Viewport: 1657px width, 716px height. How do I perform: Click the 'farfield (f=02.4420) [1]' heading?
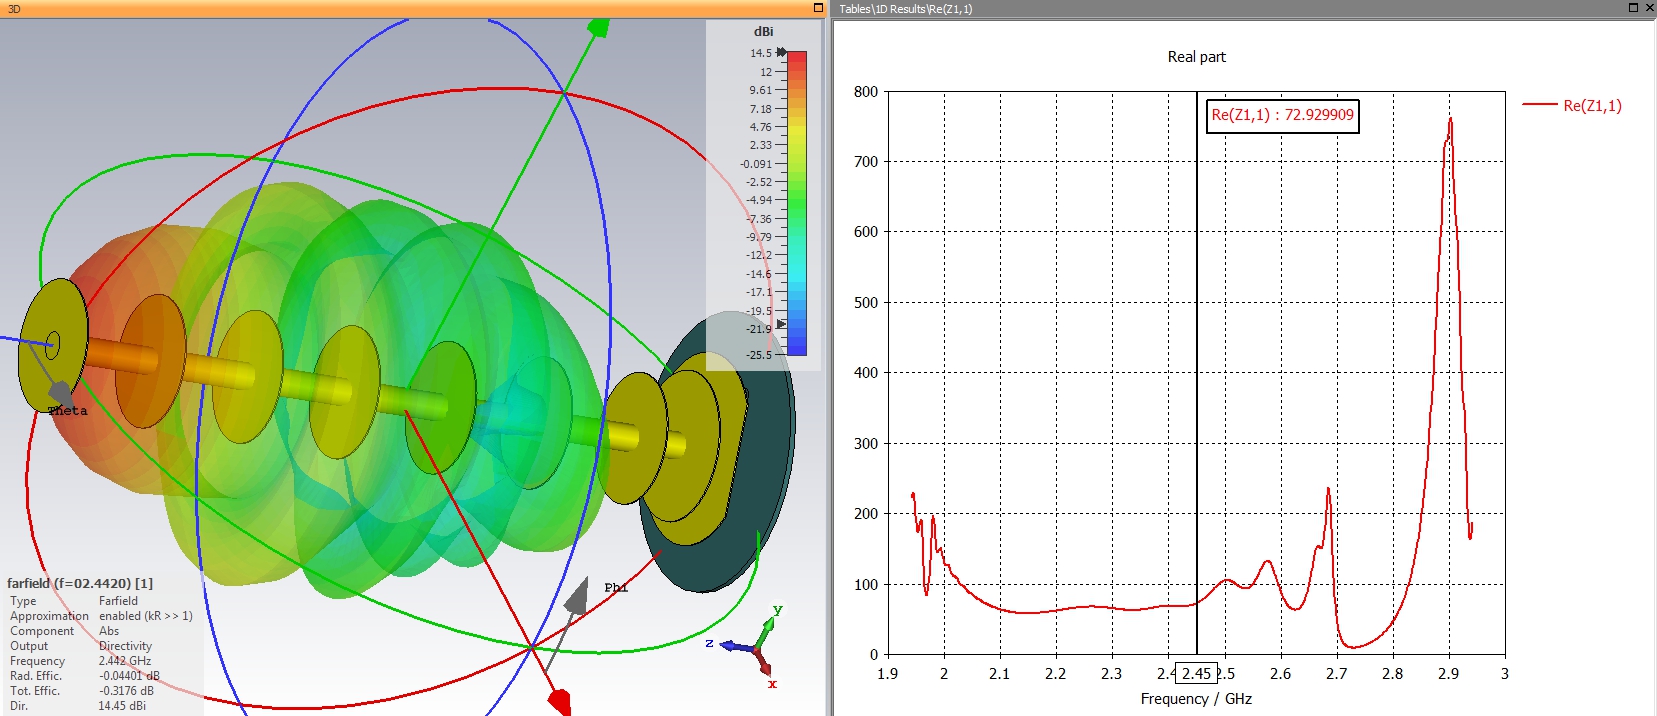point(80,583)
